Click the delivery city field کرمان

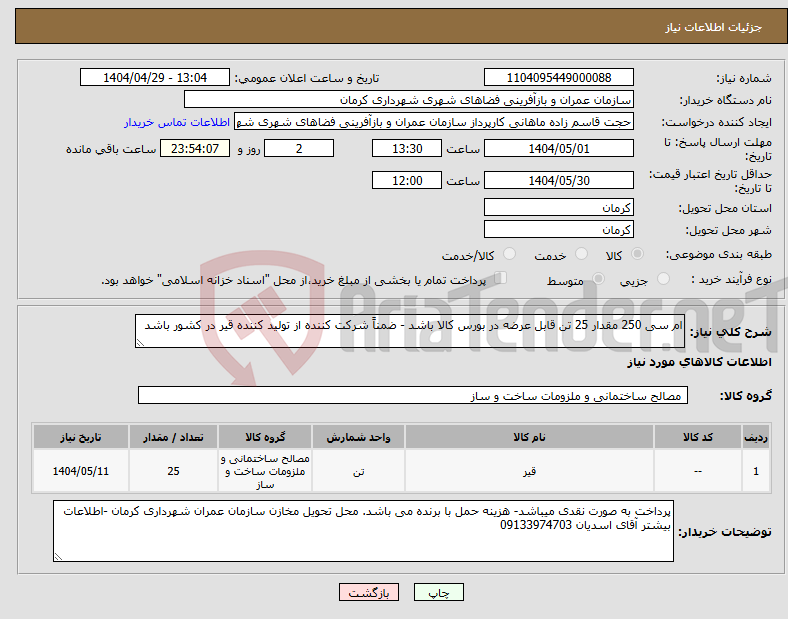558,230
